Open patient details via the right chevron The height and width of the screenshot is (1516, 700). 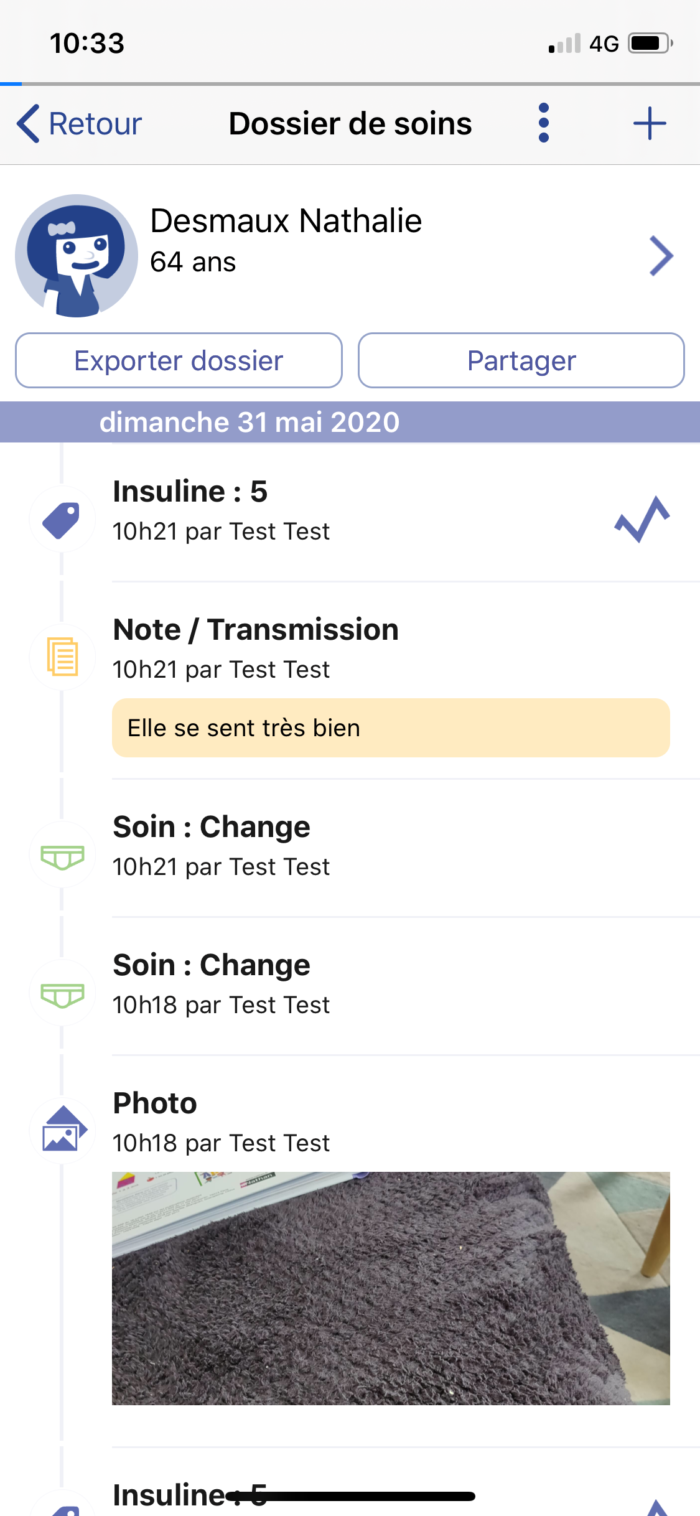661,256
